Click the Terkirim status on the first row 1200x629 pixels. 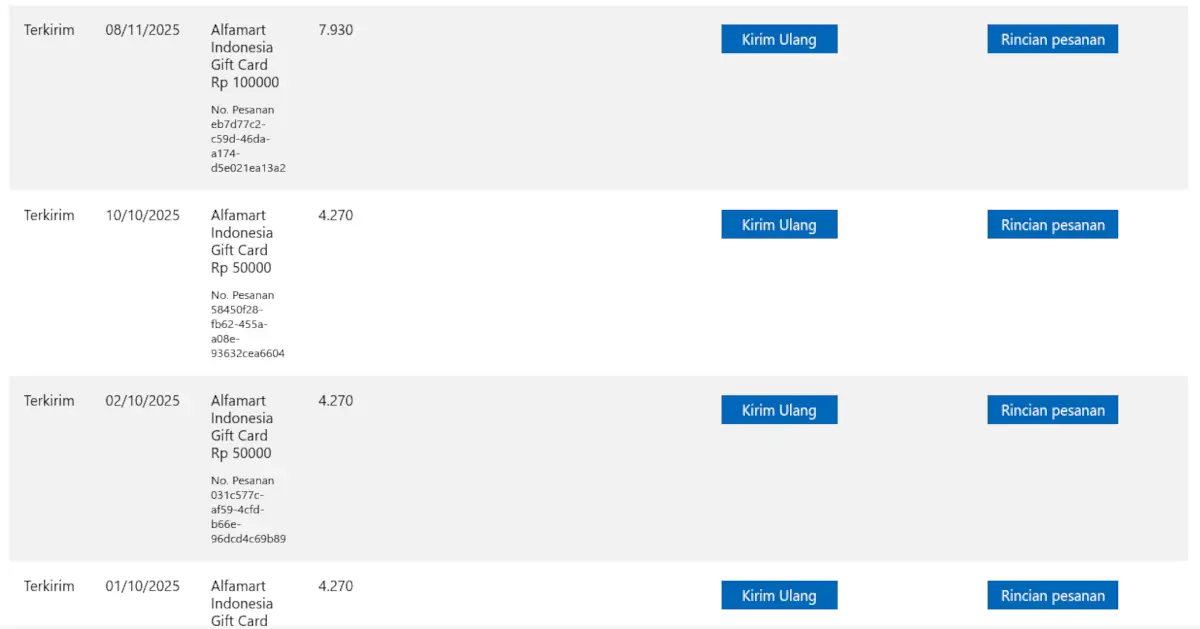coord(49,30)
